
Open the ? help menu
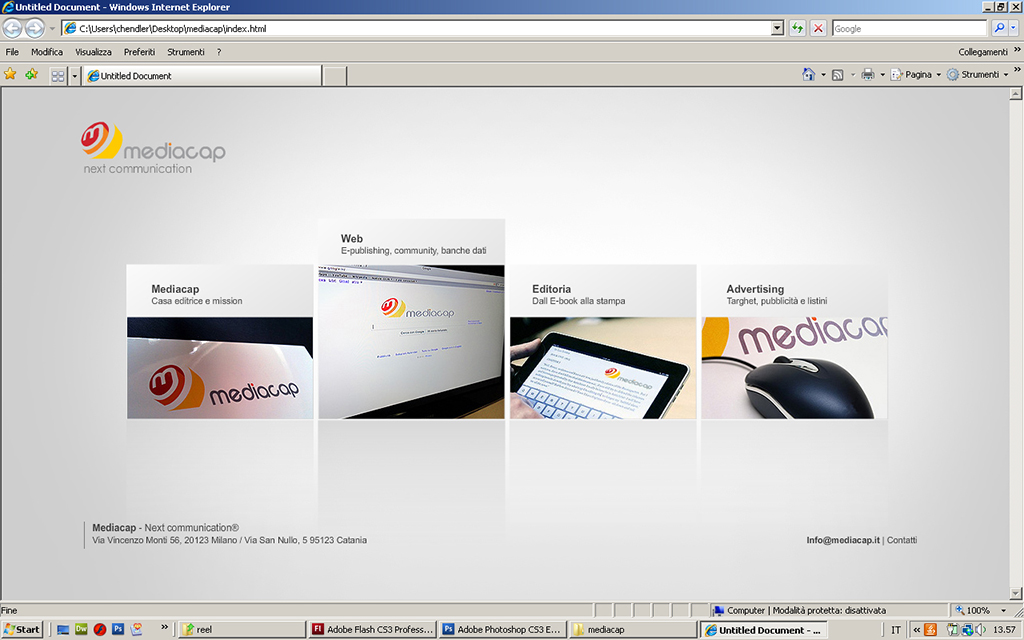coord(219,52)
